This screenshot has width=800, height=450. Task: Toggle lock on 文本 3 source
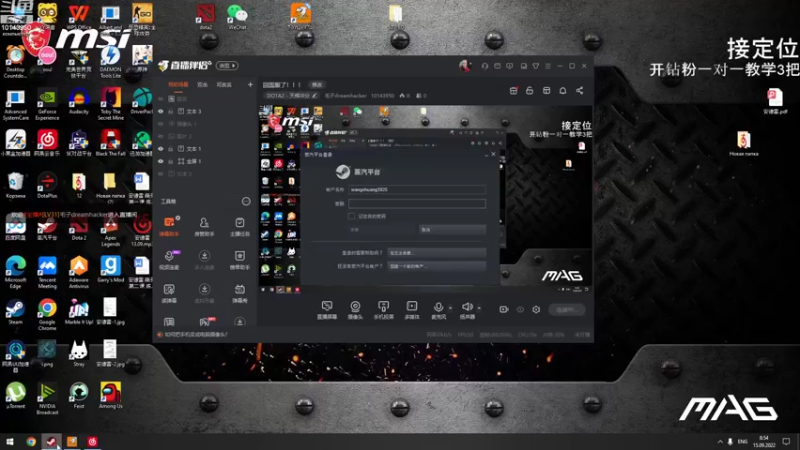click(170, 111)
